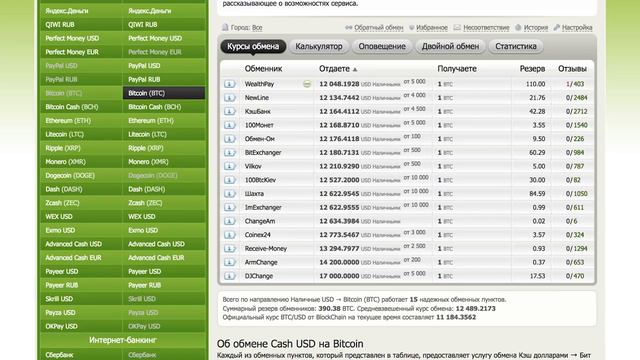Open info icon for ChangeAm row
Viewport: 640px width, 360px height.
[x=229, y=221]
